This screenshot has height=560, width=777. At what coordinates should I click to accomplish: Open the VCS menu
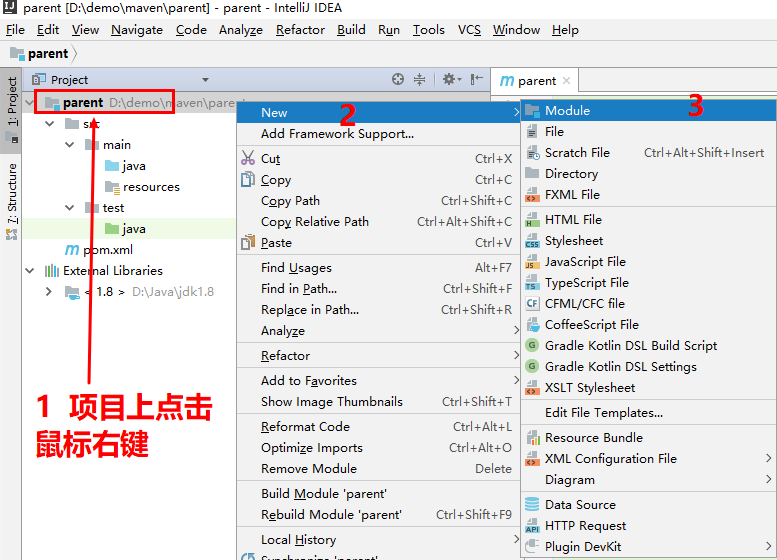[469, 30]
